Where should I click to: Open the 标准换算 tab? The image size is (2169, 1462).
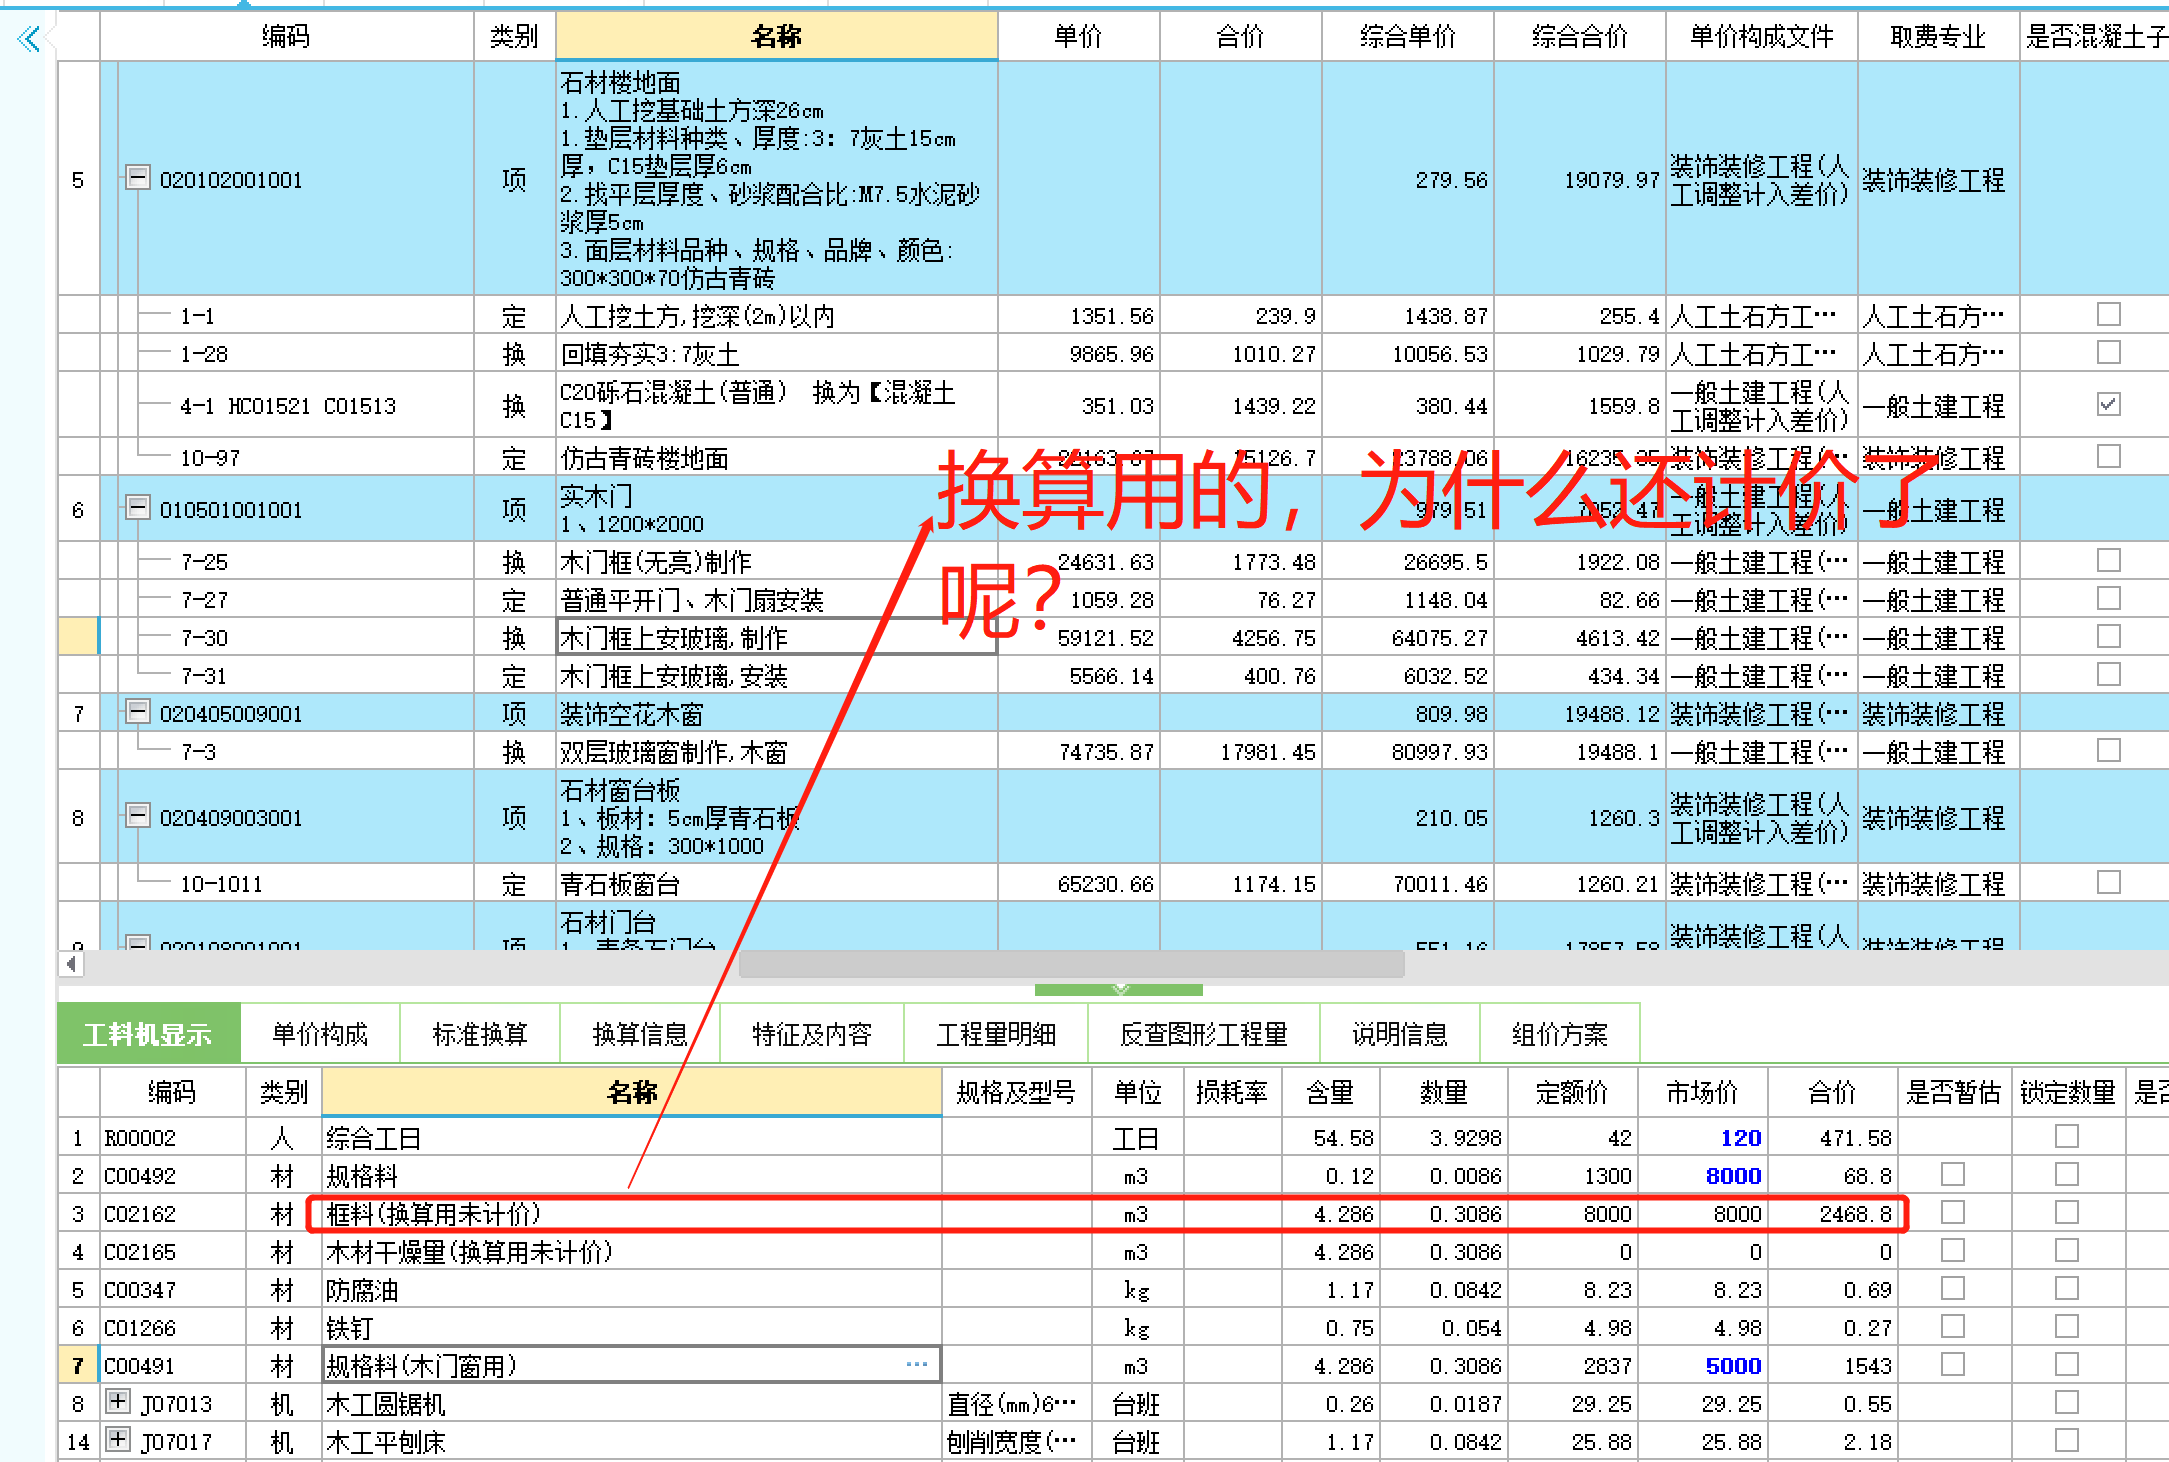click(480, 1034)
